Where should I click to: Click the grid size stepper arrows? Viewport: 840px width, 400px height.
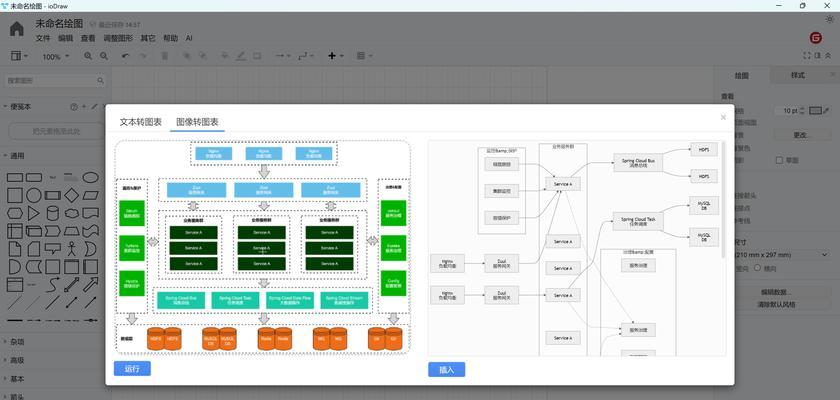pos(803,110)
